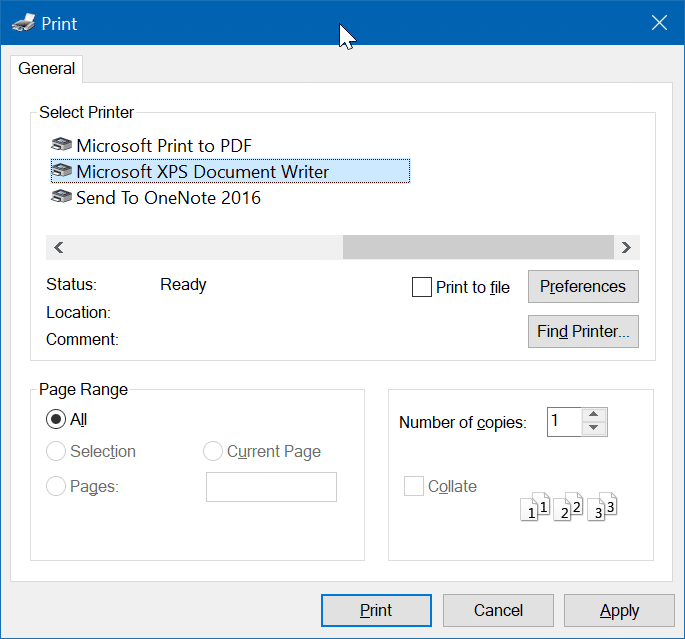Click the printer icon in the title bar
Viewport: 685px width, 639px height.
(24, 23)
